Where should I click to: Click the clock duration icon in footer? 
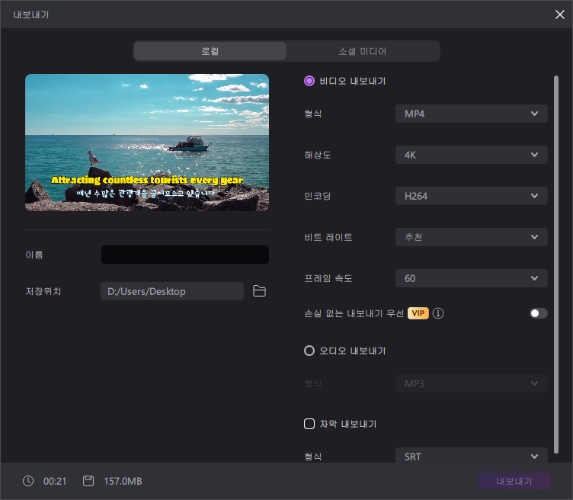(28, 481)
